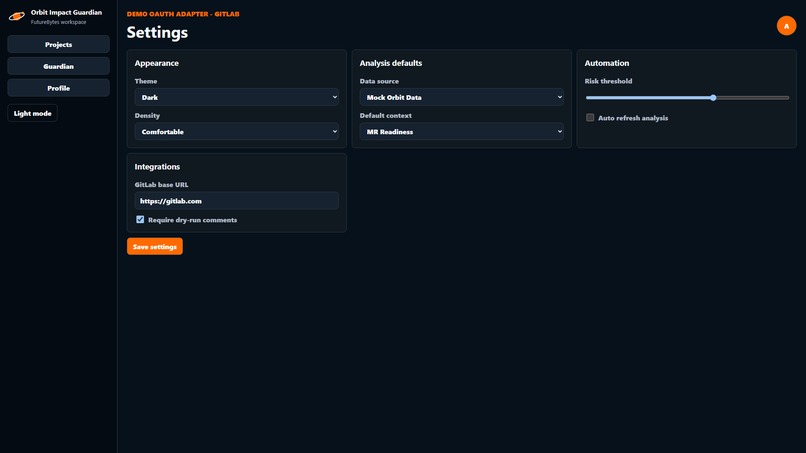Click the 'Settings' page heading
Screen dimensions: 806x453
[157, 32]
